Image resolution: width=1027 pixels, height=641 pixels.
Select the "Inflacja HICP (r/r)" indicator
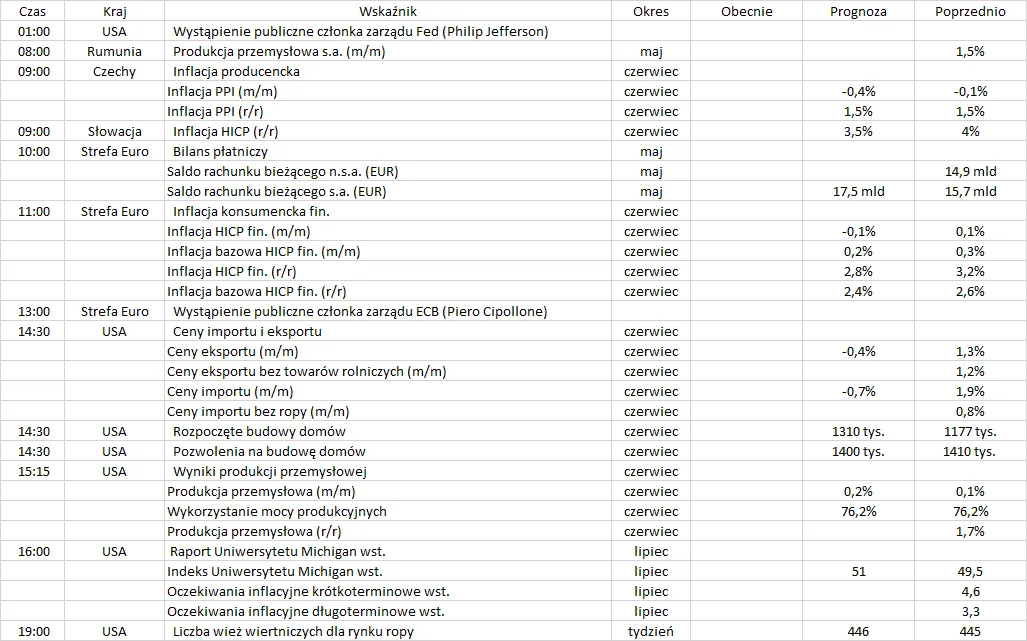click(225, 132)
